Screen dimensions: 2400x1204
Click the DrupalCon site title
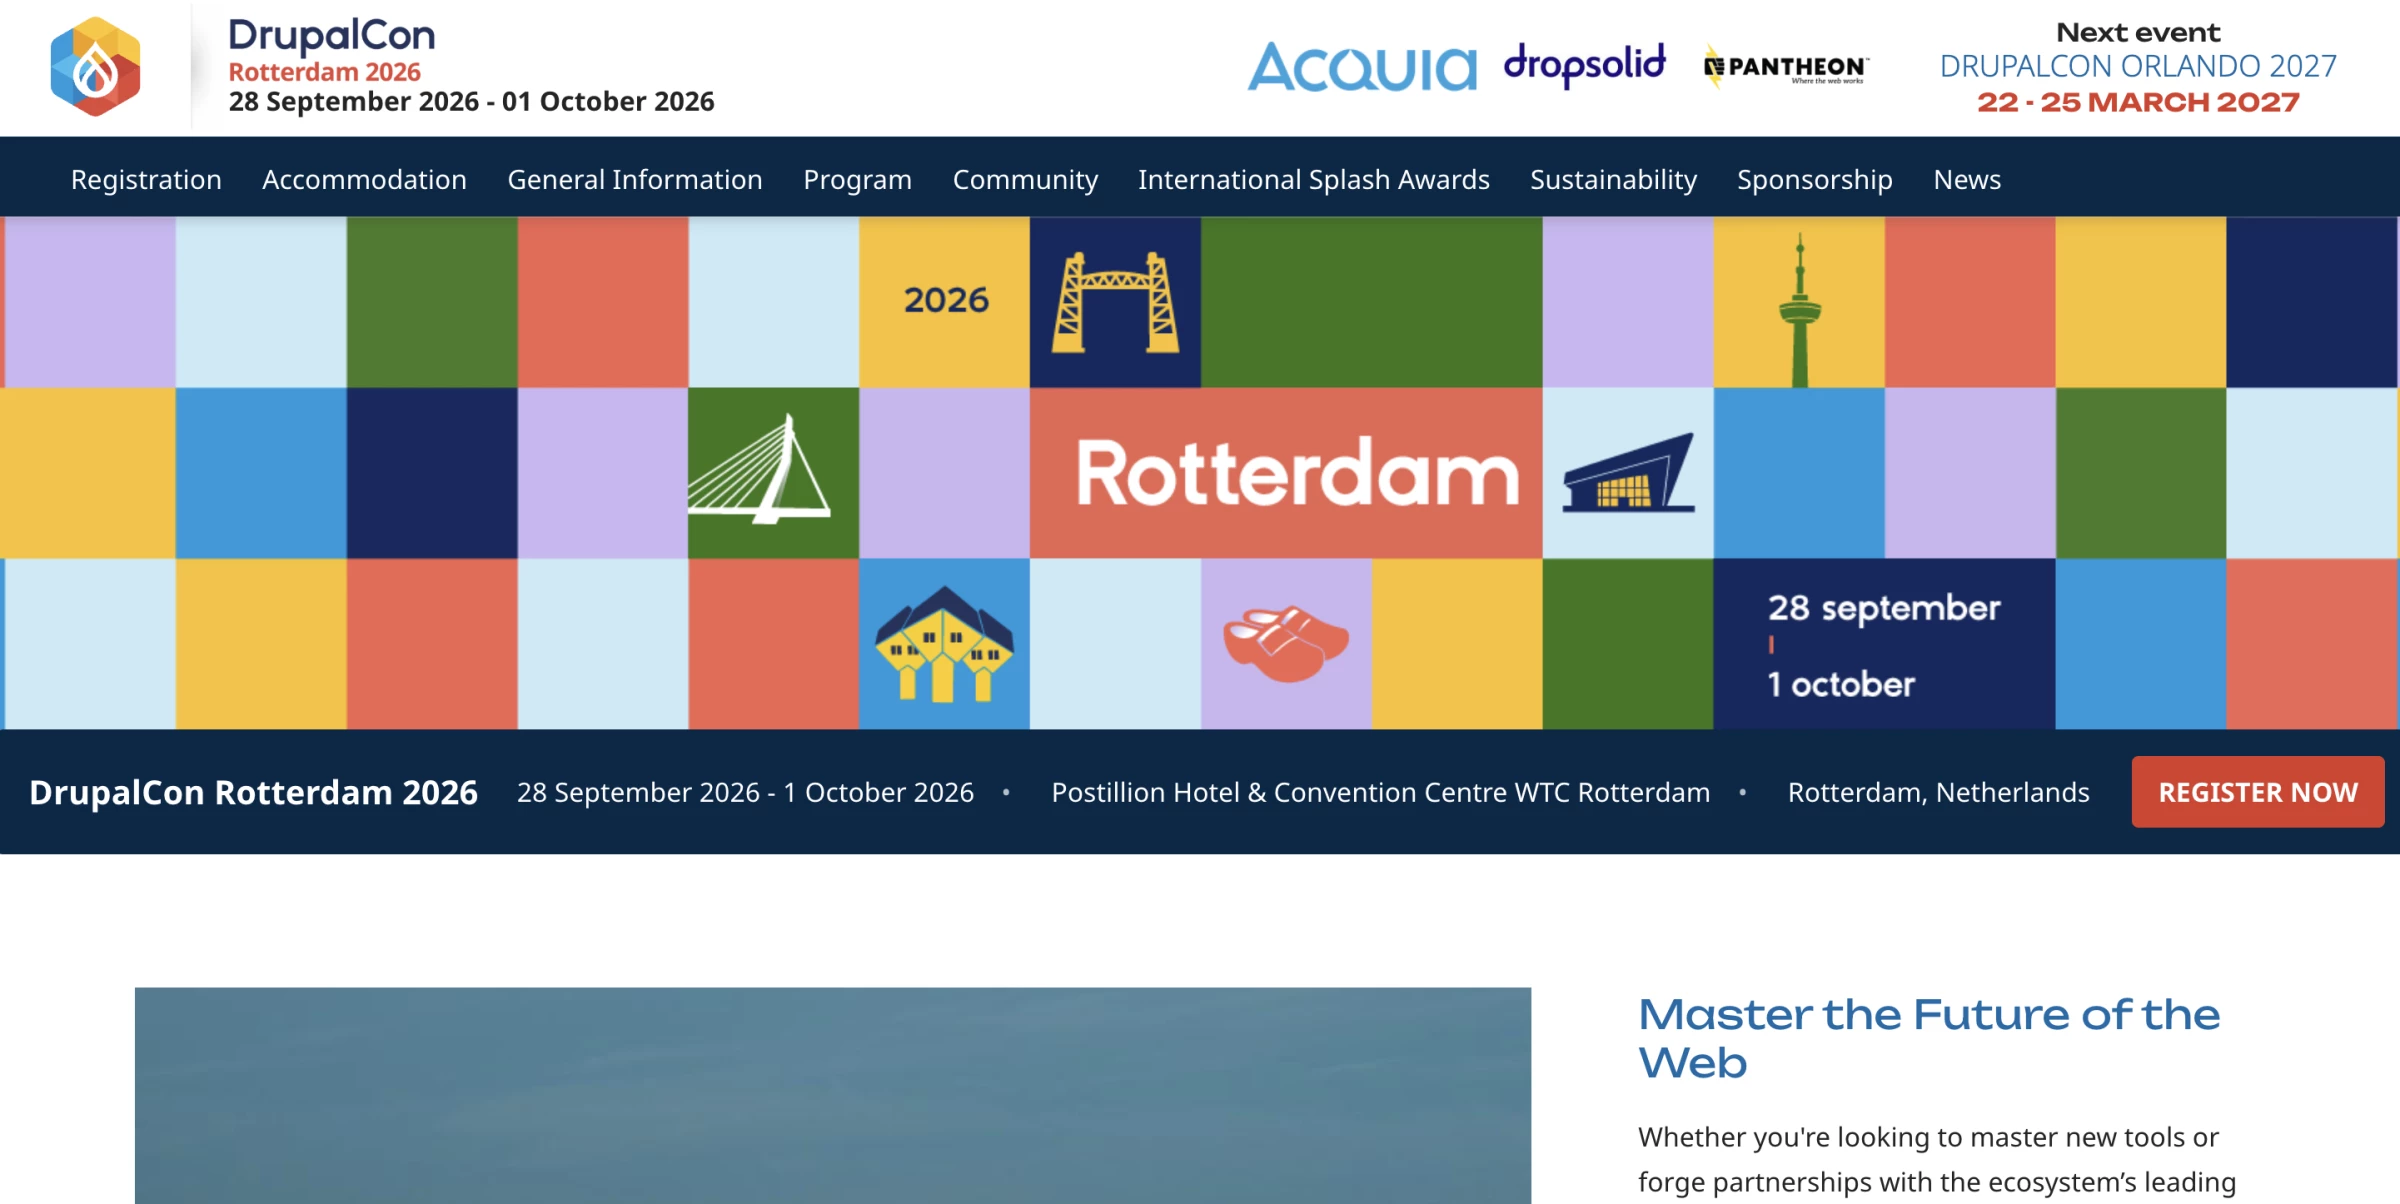point(332,35)
